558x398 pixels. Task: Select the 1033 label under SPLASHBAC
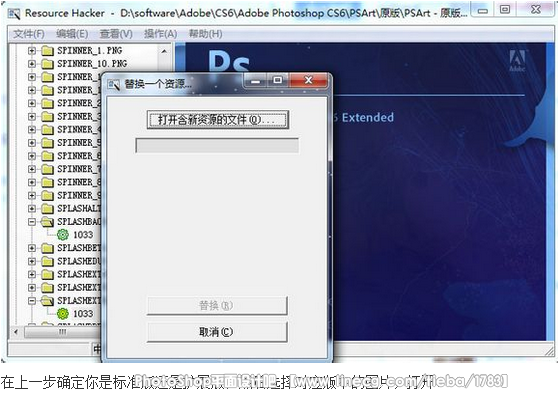click(83, 235)
